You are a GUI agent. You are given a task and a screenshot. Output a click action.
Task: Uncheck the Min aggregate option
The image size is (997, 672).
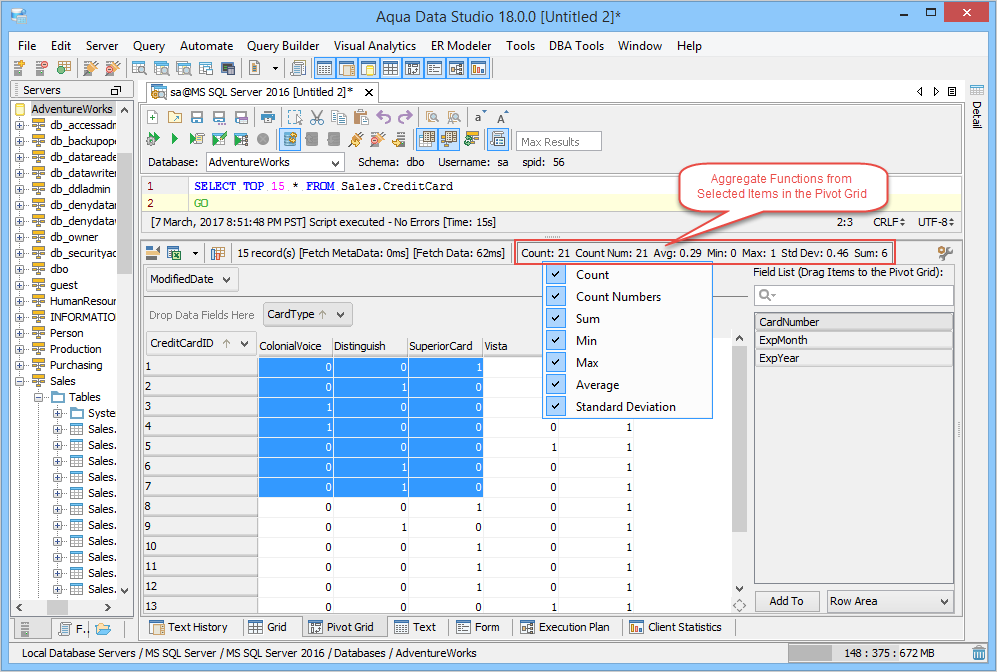point(556,340)
